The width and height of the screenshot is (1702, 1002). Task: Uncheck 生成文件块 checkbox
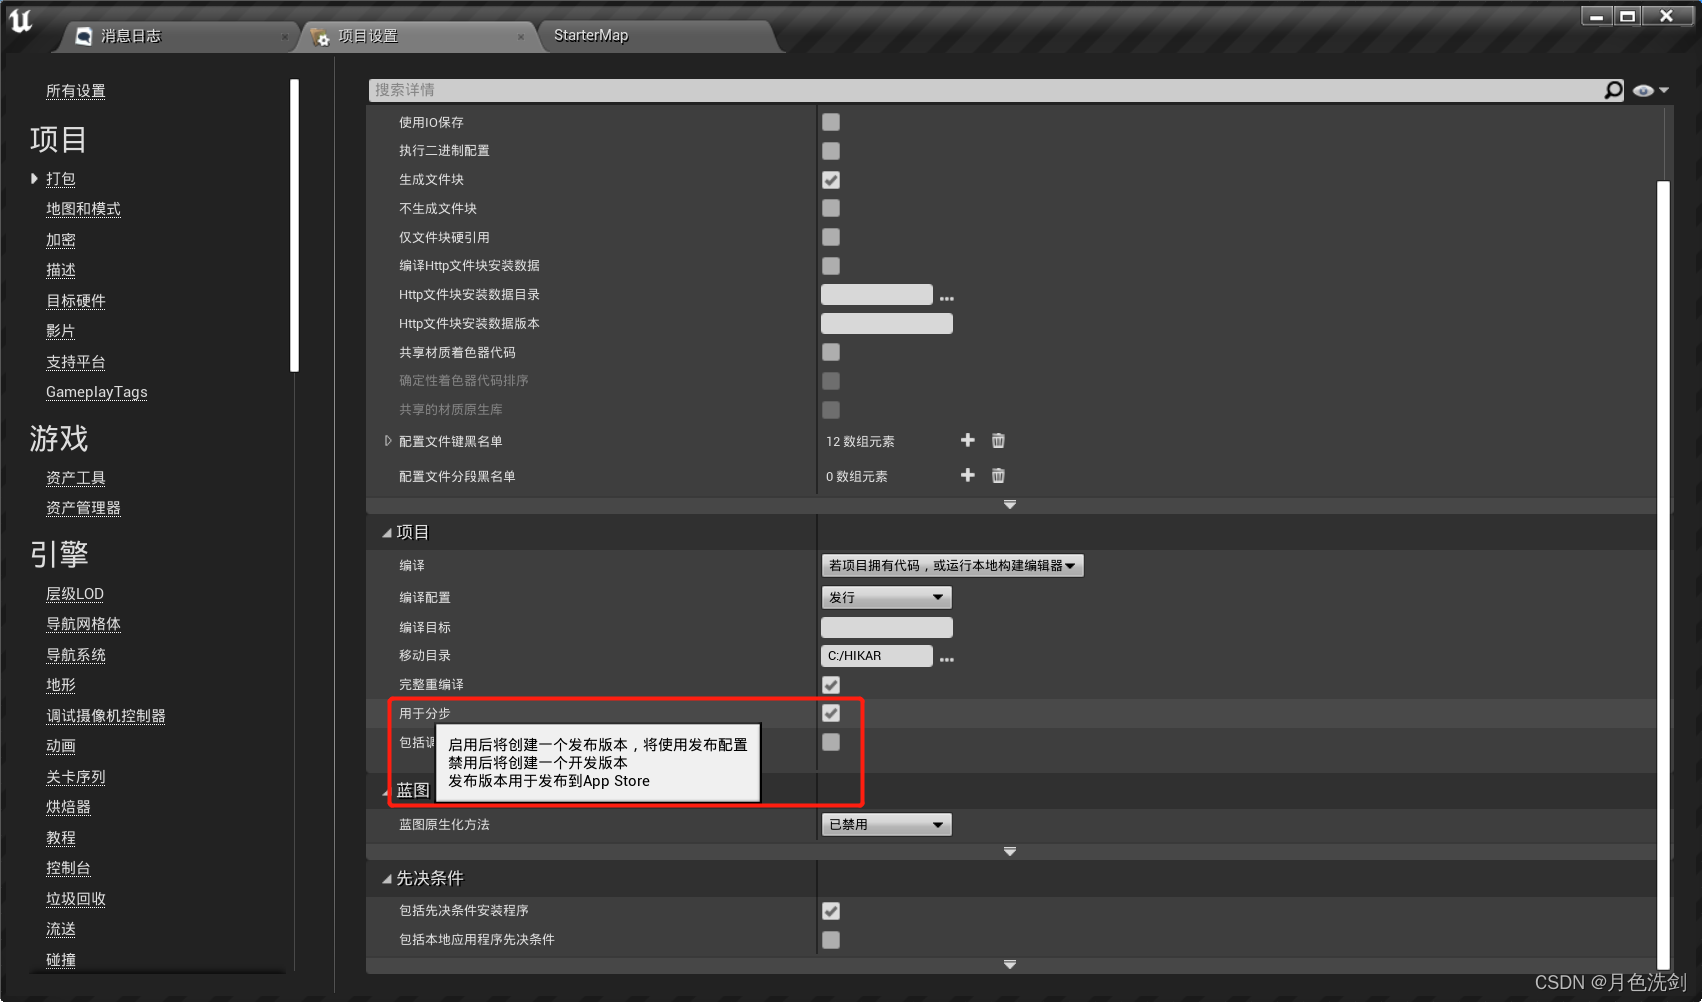[831, 180]
